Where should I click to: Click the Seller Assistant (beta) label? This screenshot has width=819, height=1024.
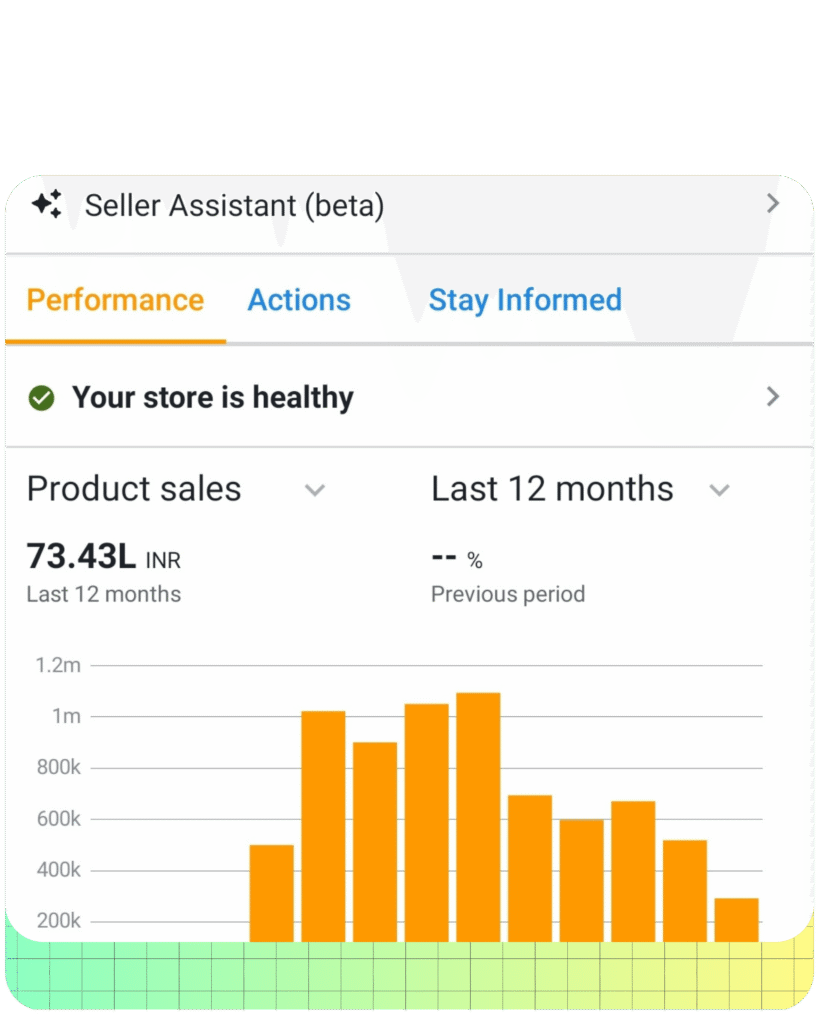coord(234,206)
